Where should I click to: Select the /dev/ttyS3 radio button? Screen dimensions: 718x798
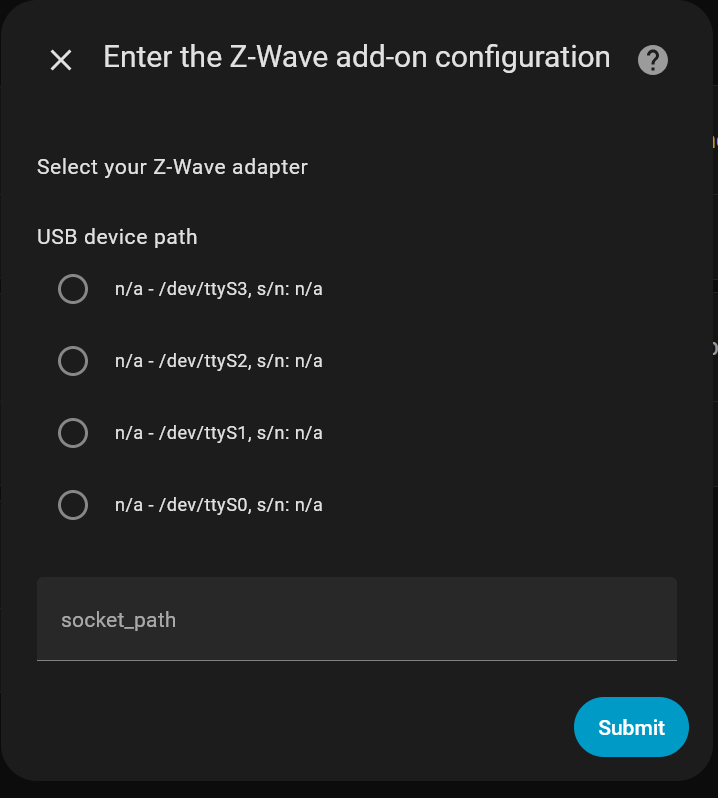(73, 289)
